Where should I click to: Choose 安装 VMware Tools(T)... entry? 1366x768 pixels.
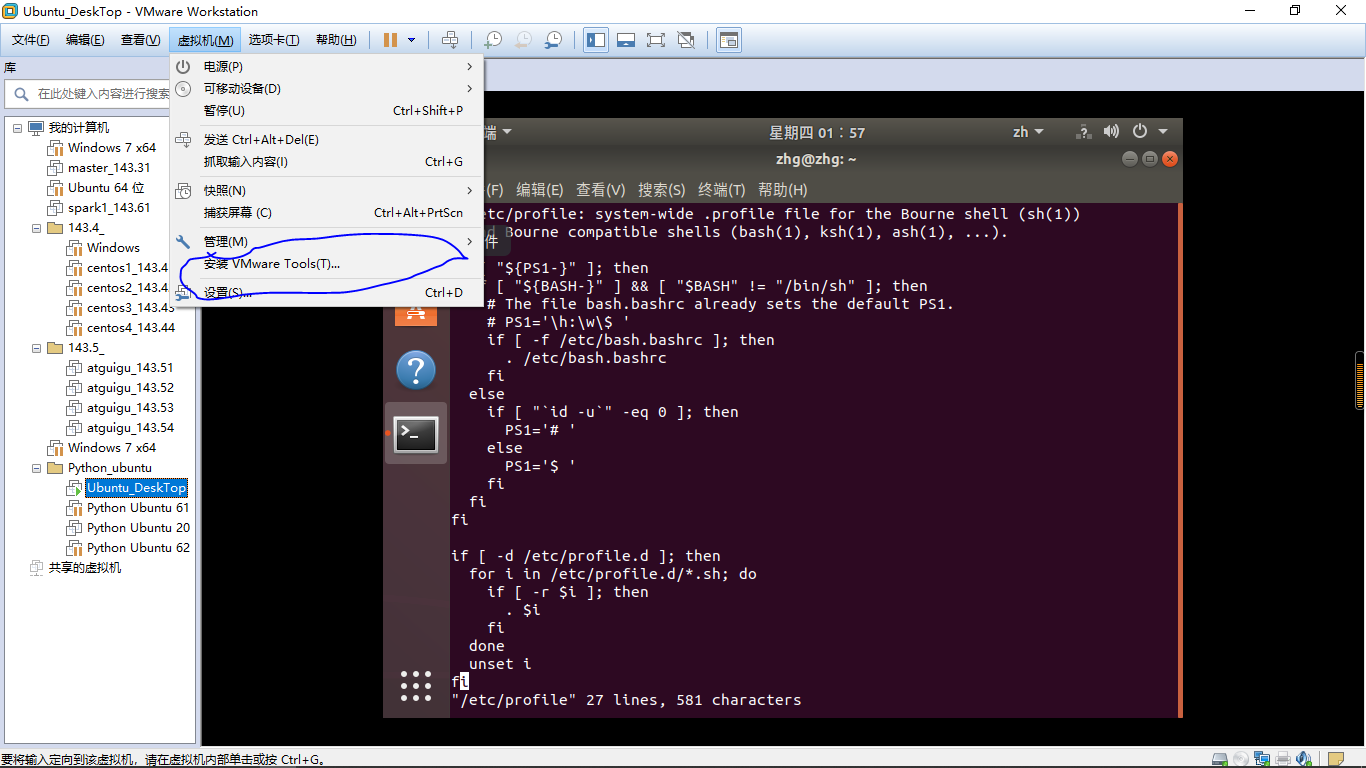tap(327, 264)
